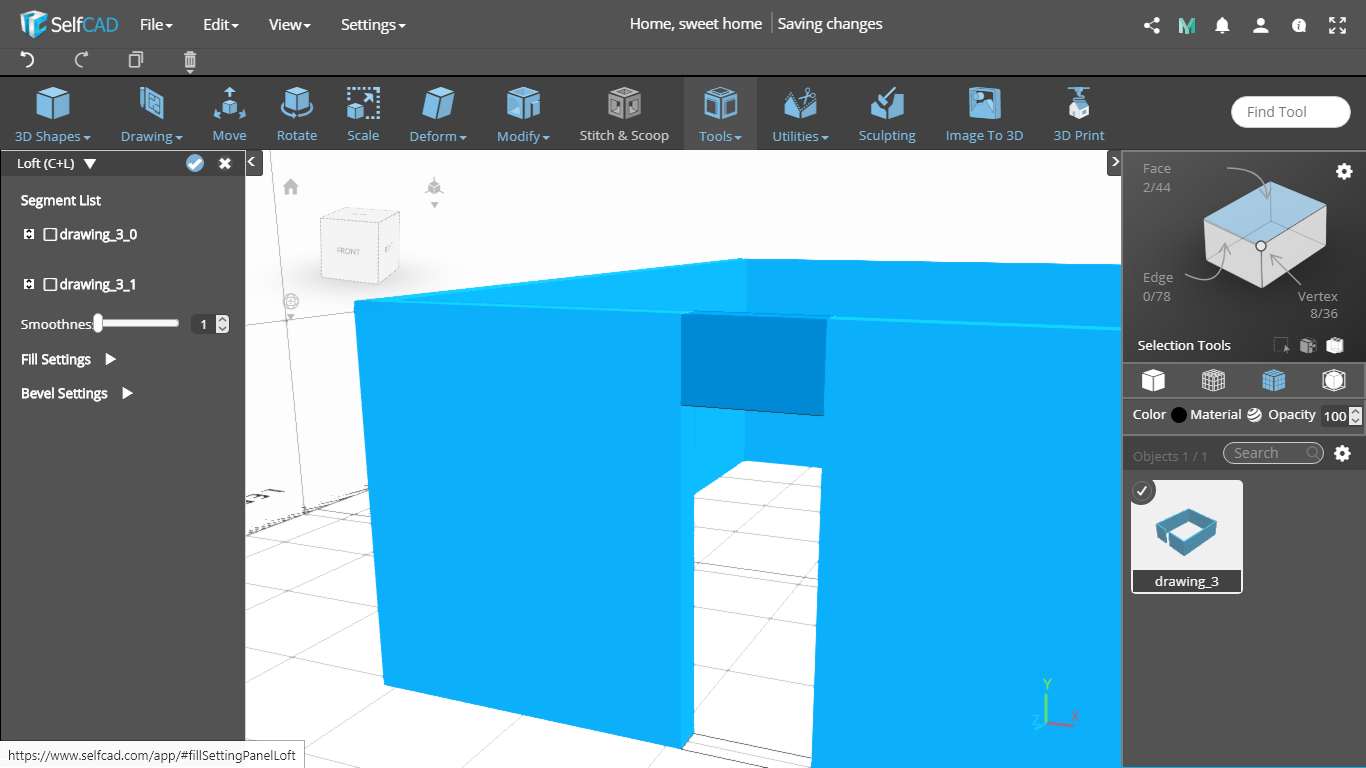Open notifications bell icon

coord(1222,26)
